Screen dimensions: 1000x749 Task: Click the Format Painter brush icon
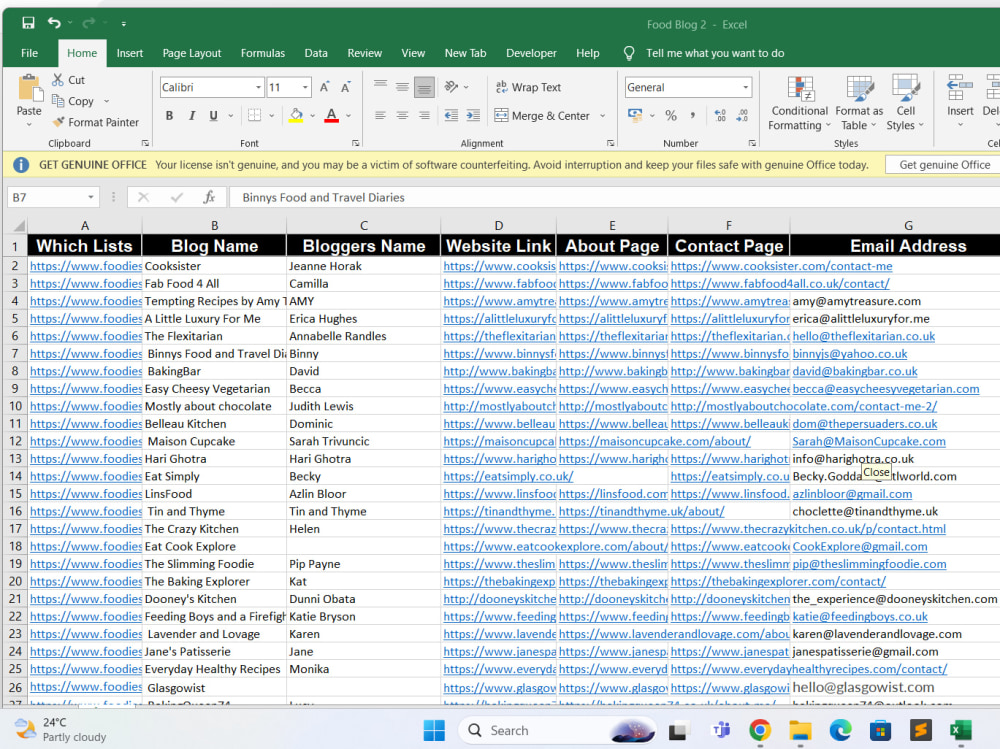coord(59,122)
